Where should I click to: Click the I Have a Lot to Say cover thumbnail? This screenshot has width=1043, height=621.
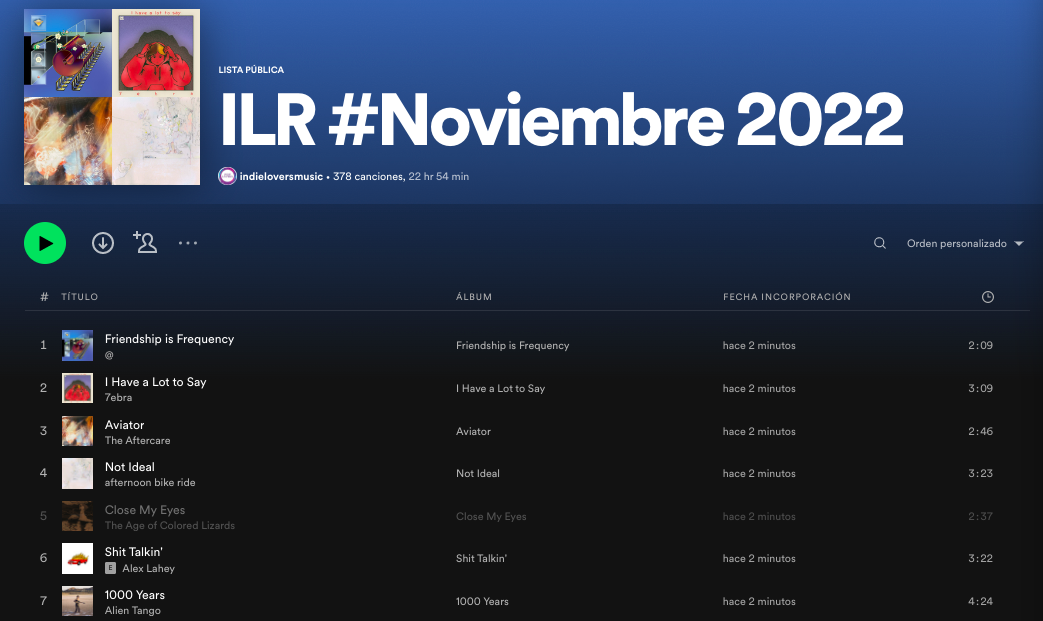[x=77, y=388]
